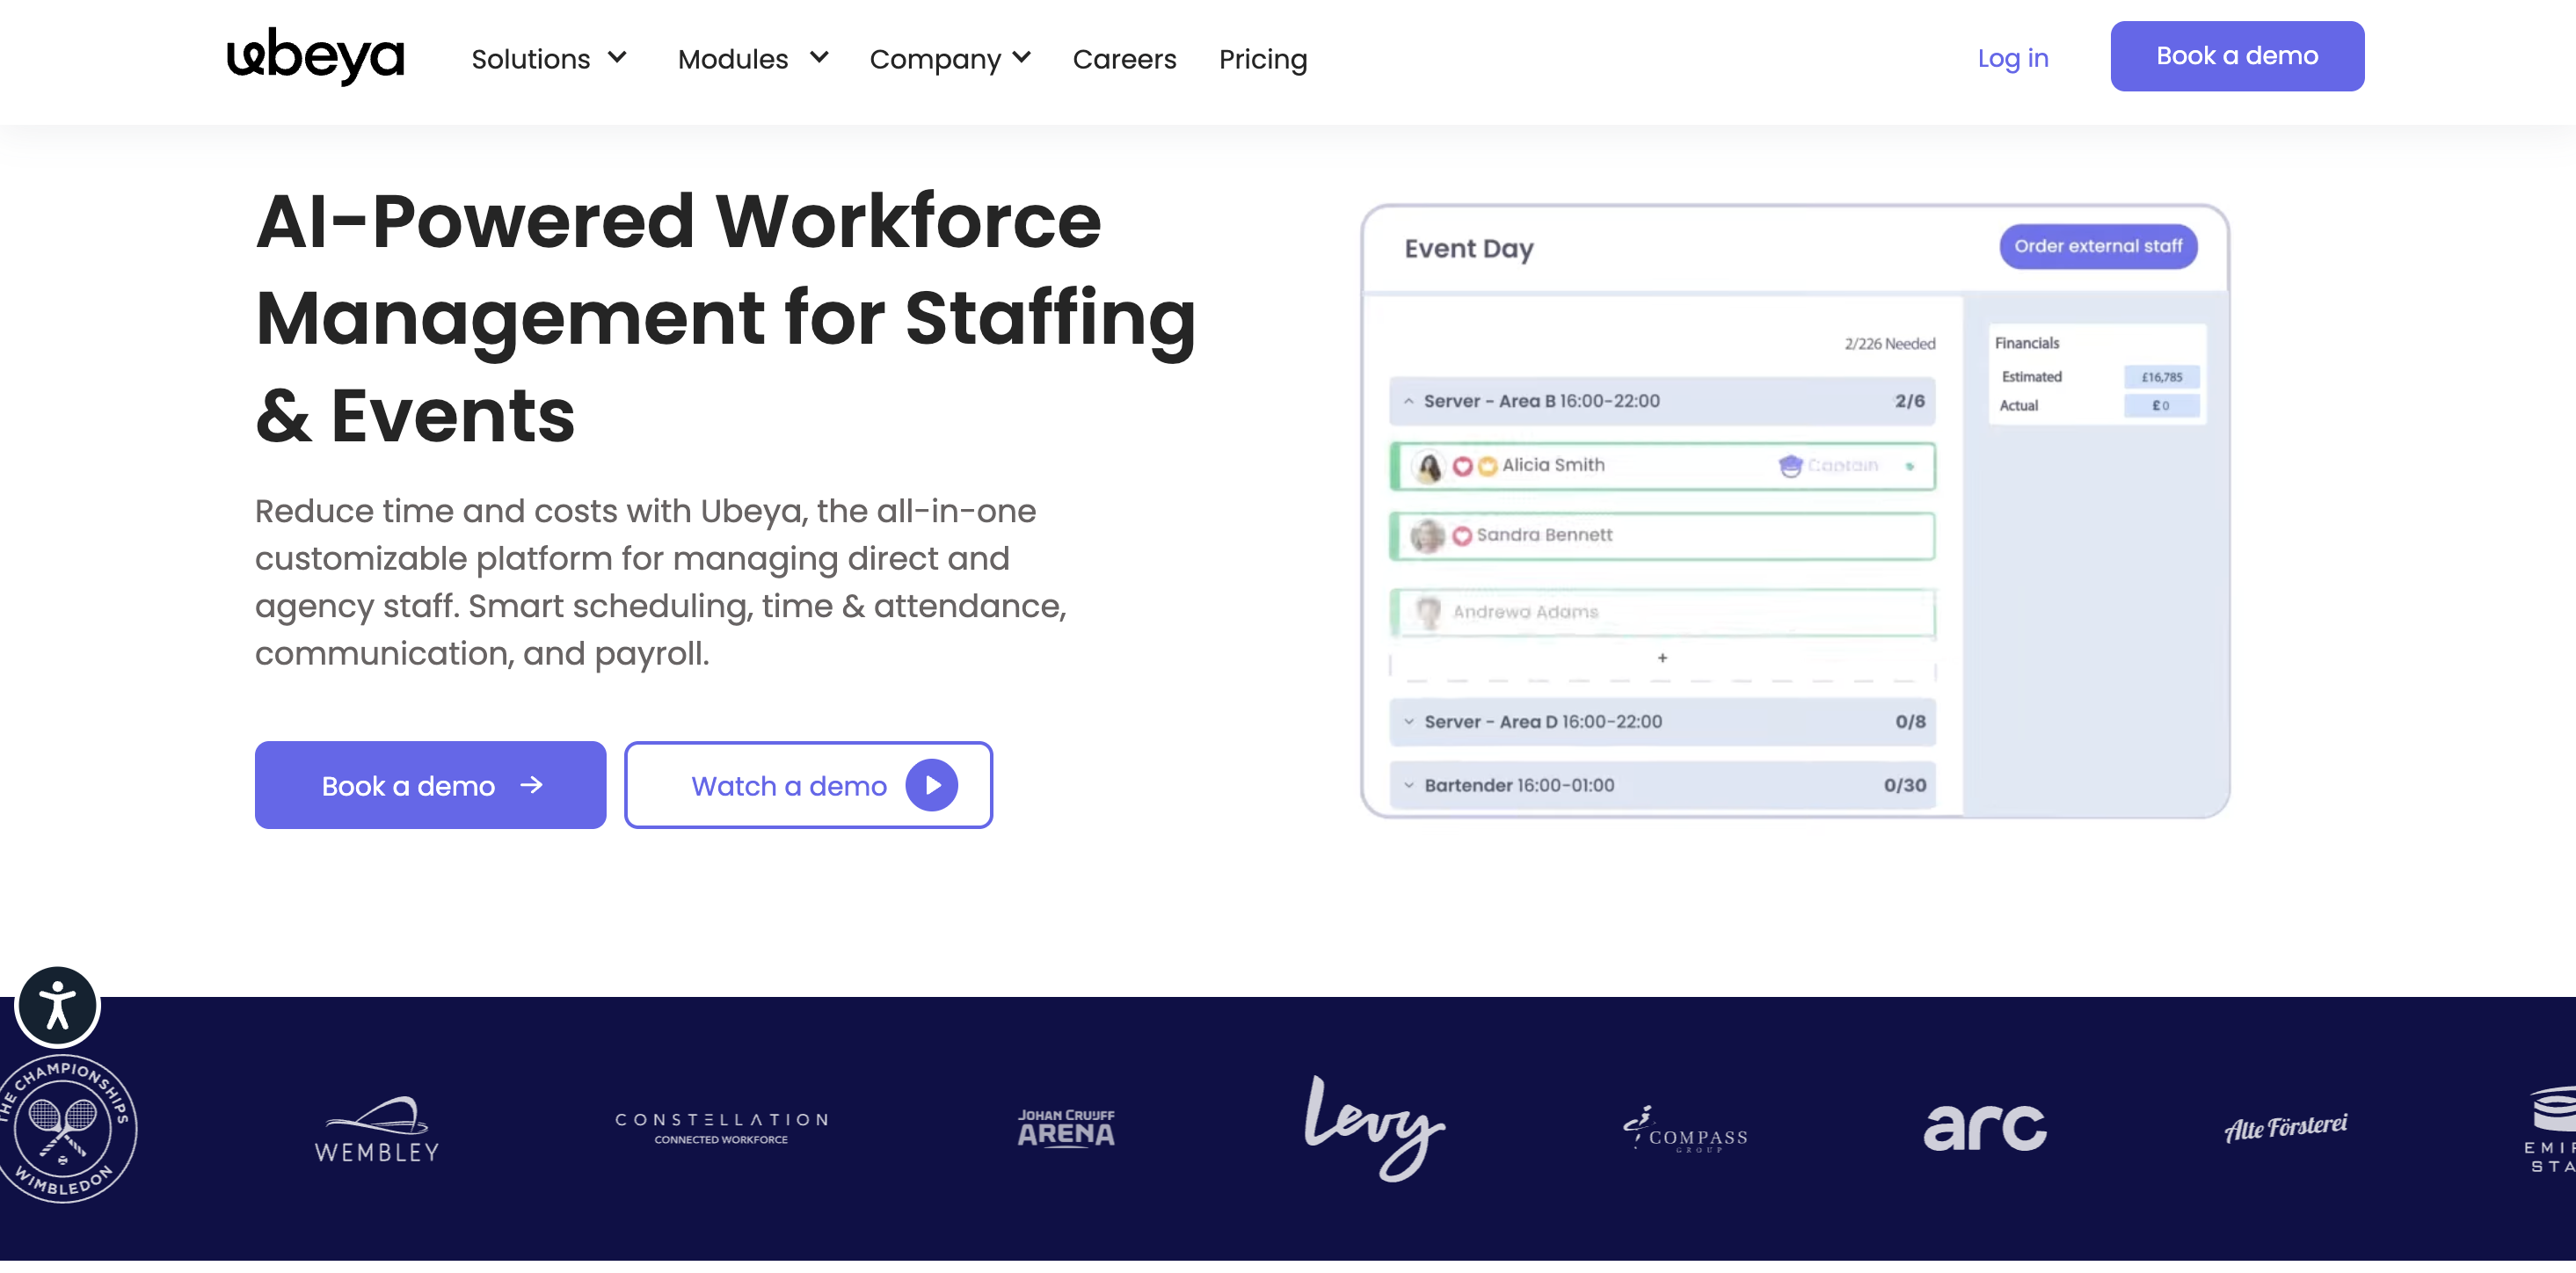This screenshot has width=2576, height=1273.
Task: Click the Johan Cruijff Arena logo
Action: [x=1065, y=1128]
